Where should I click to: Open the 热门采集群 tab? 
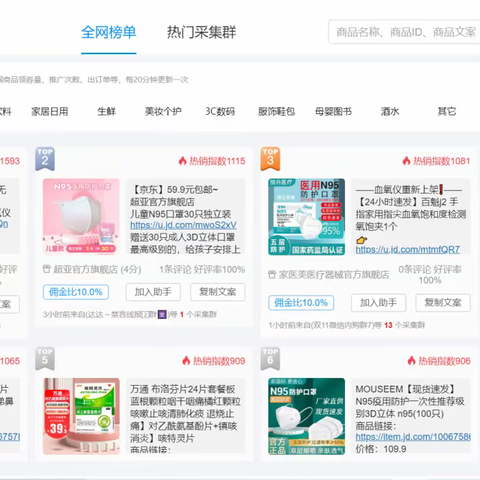201,33
